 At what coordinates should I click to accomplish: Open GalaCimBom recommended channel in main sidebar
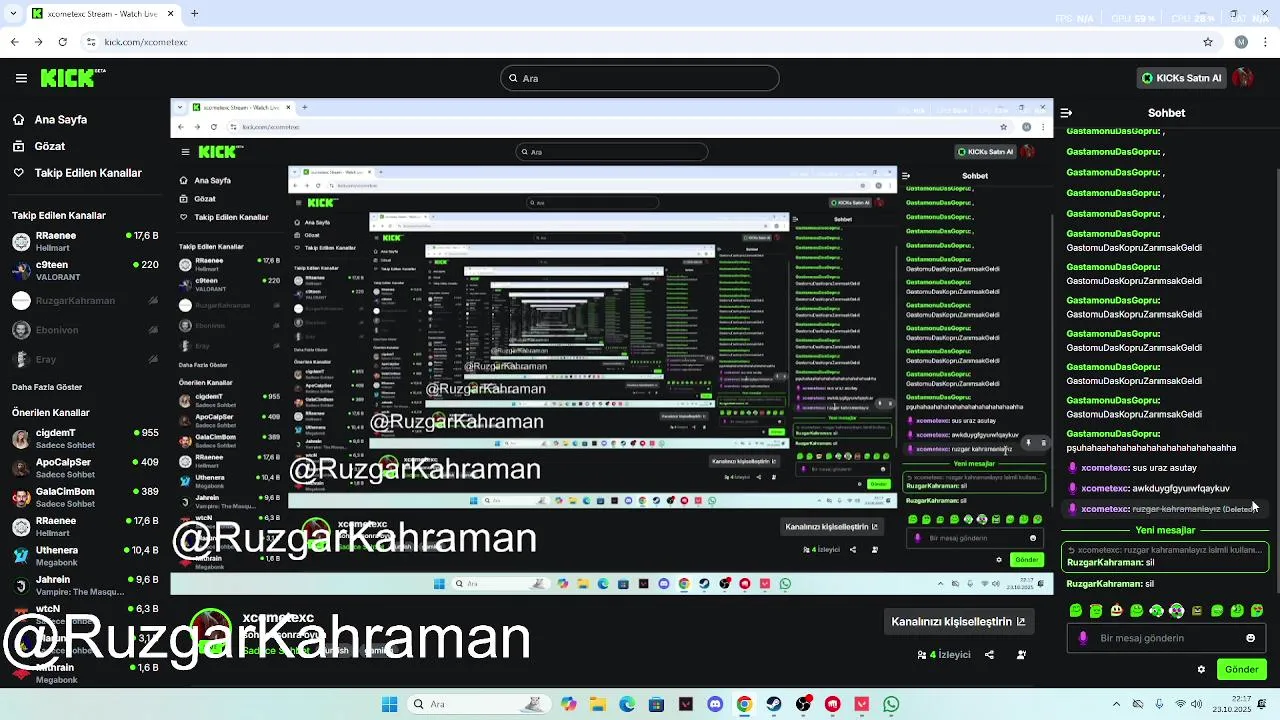tap(85, 497)
